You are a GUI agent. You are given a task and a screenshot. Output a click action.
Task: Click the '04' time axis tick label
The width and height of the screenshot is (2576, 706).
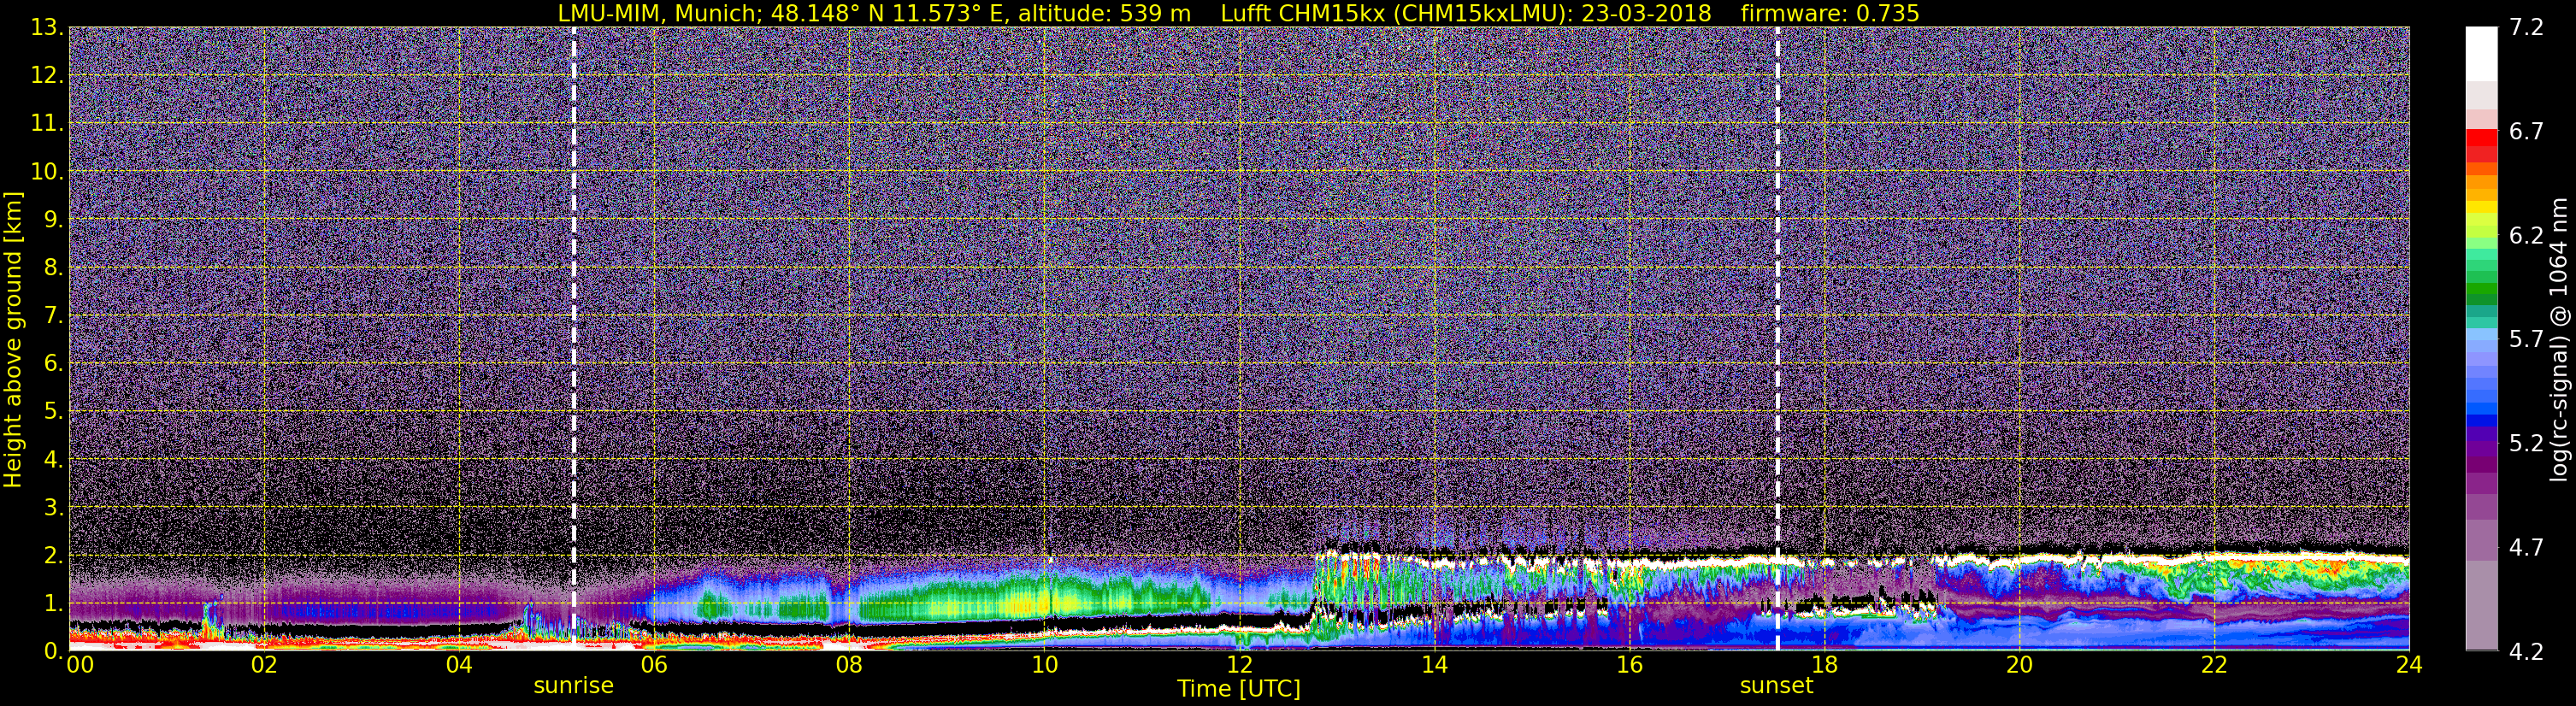pyautogui.click(x=459, y=665)
